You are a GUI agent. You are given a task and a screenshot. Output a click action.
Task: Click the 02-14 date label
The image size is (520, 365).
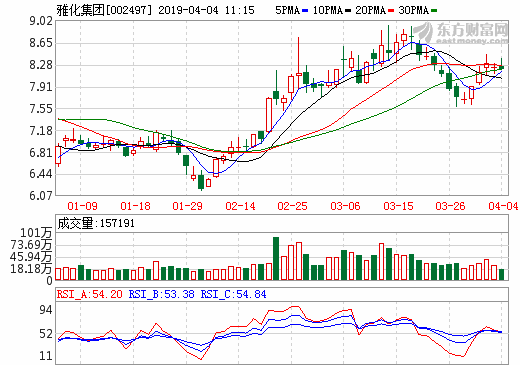240,206
